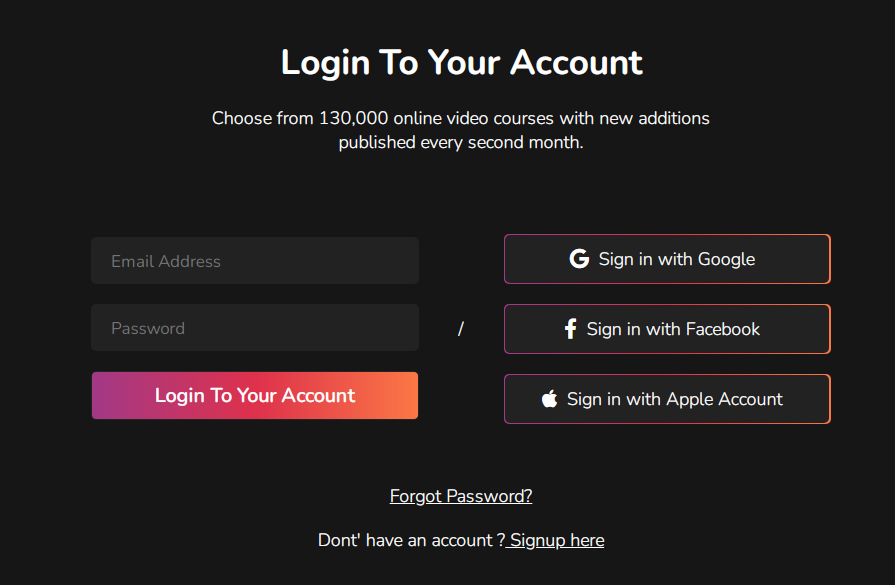The height and width of the screenshot is (585, 895).
Task: Click the Facebook "f" logo icon
Action: (570, 329)
